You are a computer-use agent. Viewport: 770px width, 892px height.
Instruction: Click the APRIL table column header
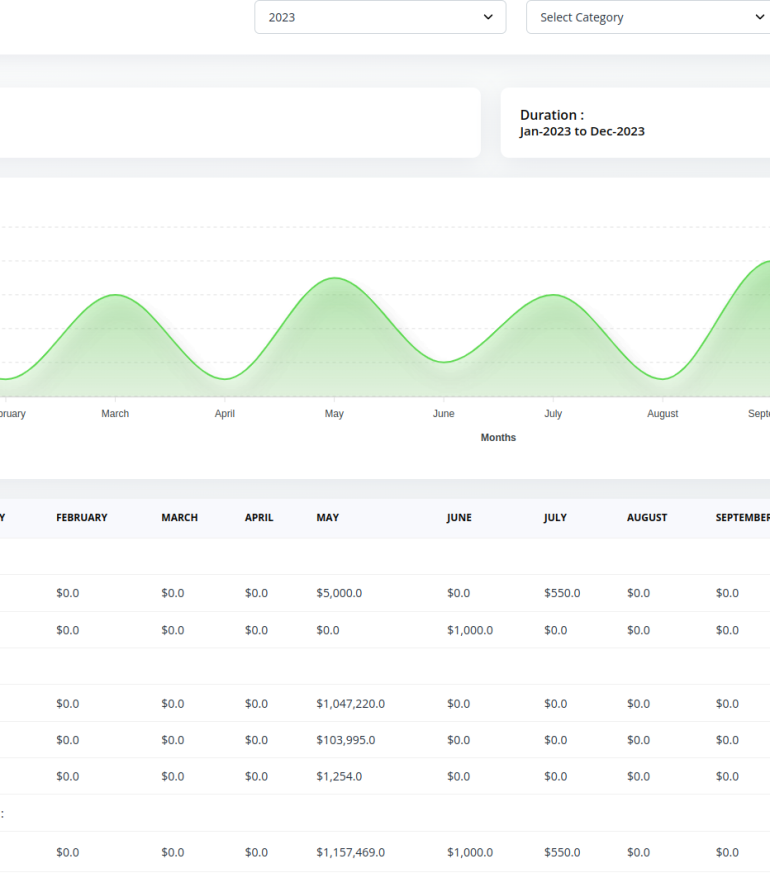tap(259, 518)
